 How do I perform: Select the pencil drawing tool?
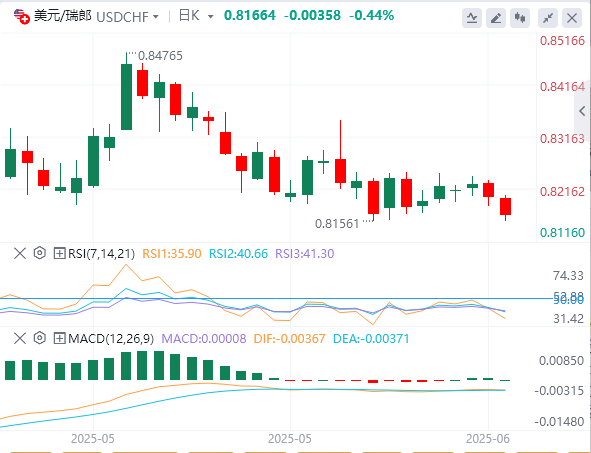tap(496, 18)
